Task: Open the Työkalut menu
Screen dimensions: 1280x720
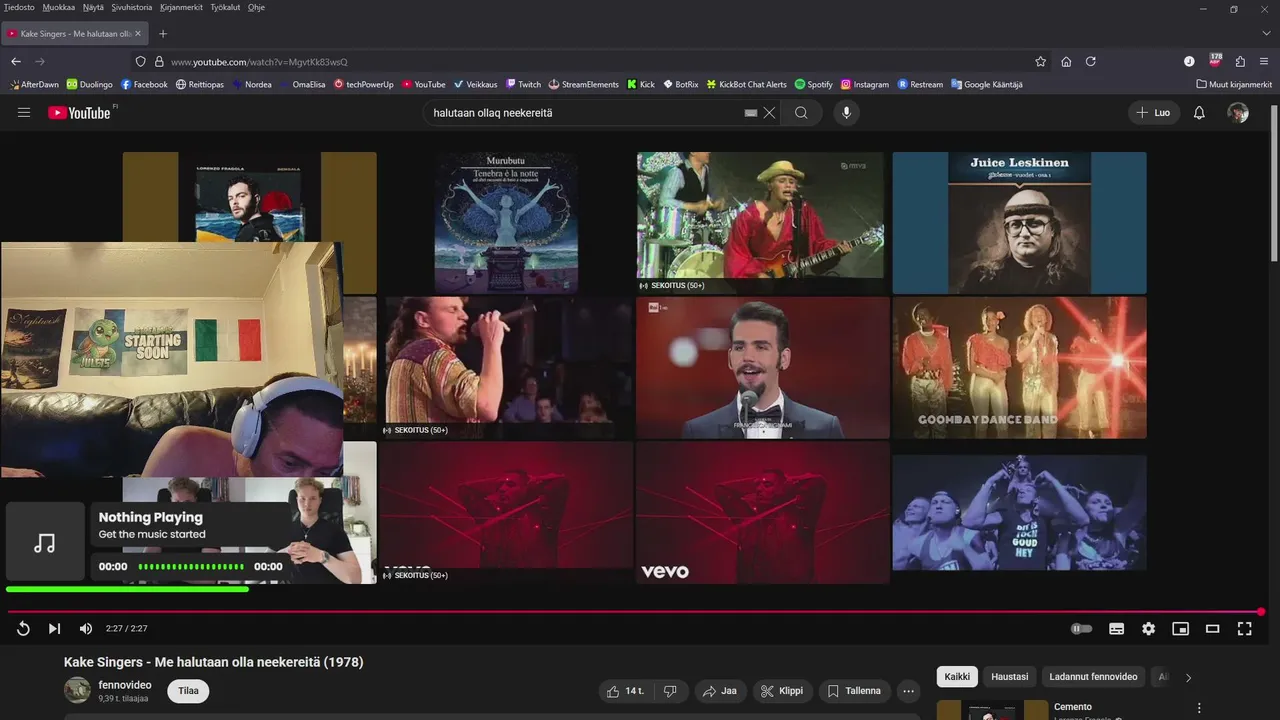Action: point(225,7)
